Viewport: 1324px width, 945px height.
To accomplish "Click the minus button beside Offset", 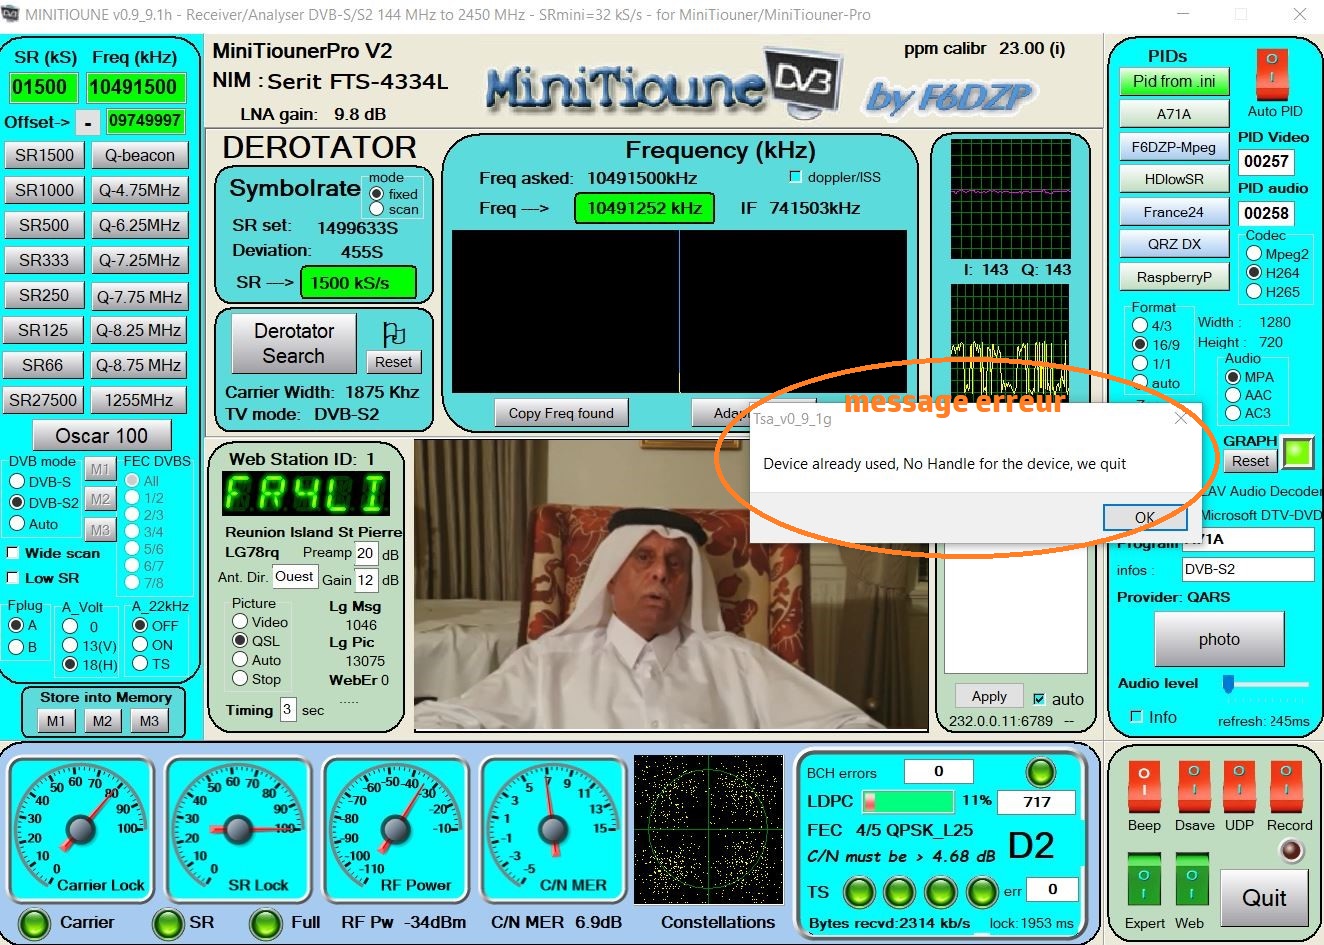I will tap(88, 122).
